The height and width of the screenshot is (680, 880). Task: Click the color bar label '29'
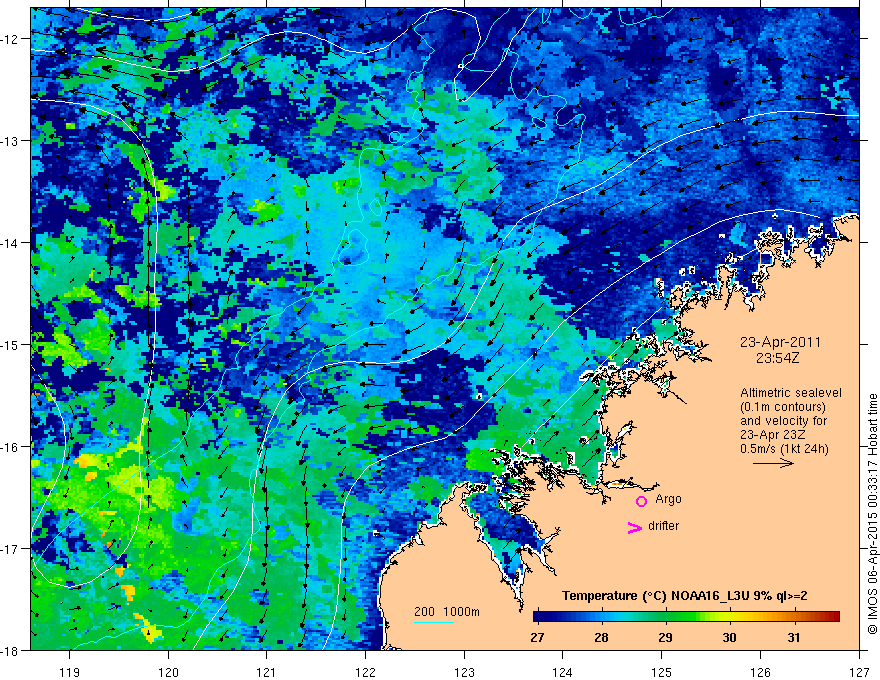point(665,638)
